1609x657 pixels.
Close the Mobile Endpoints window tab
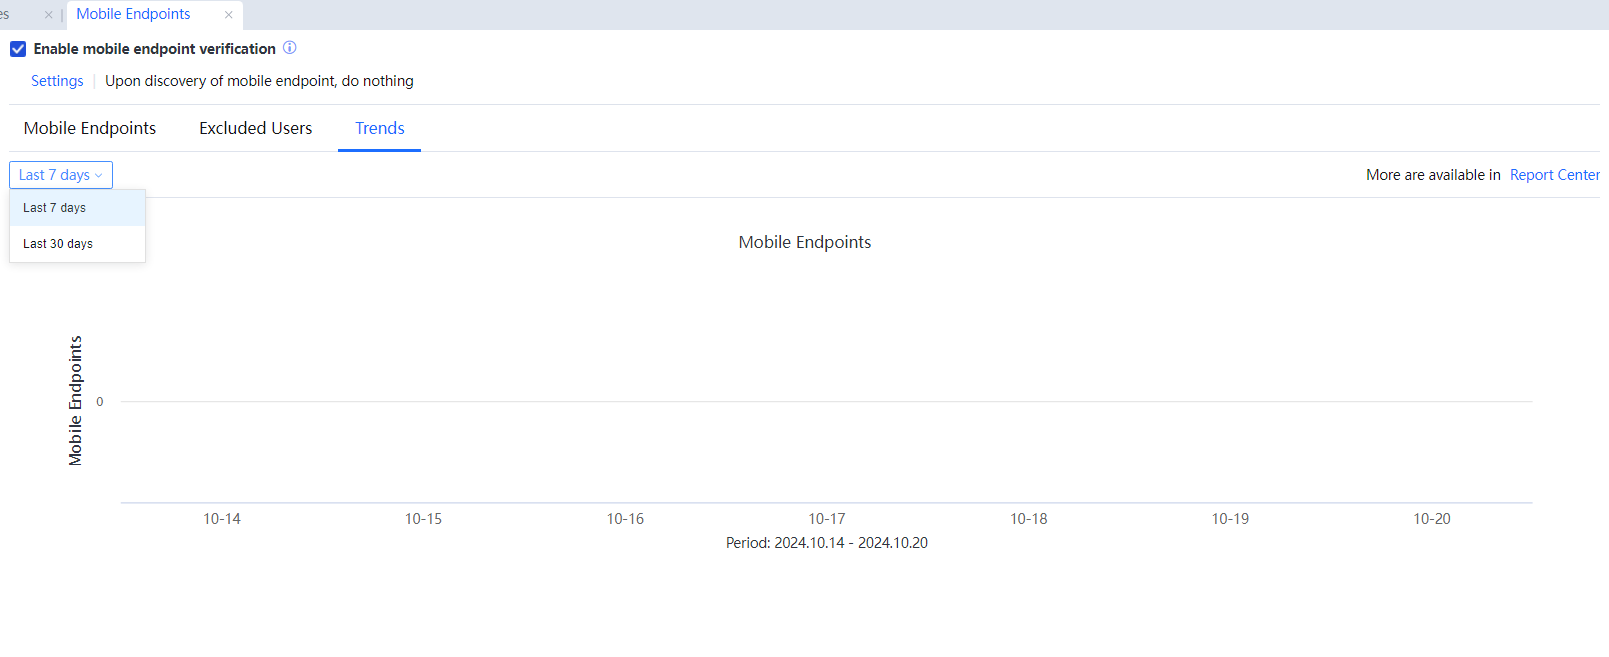point(228,15)
